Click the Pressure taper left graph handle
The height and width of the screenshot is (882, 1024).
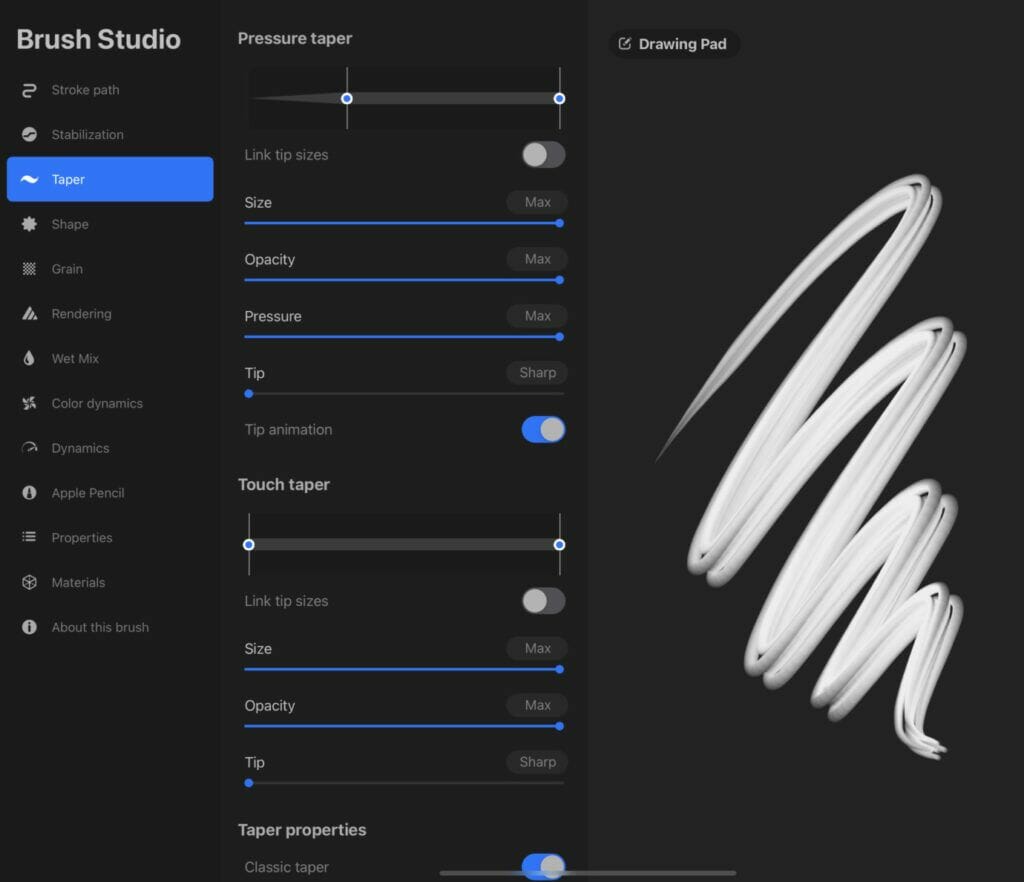click(x=347, y=99)
